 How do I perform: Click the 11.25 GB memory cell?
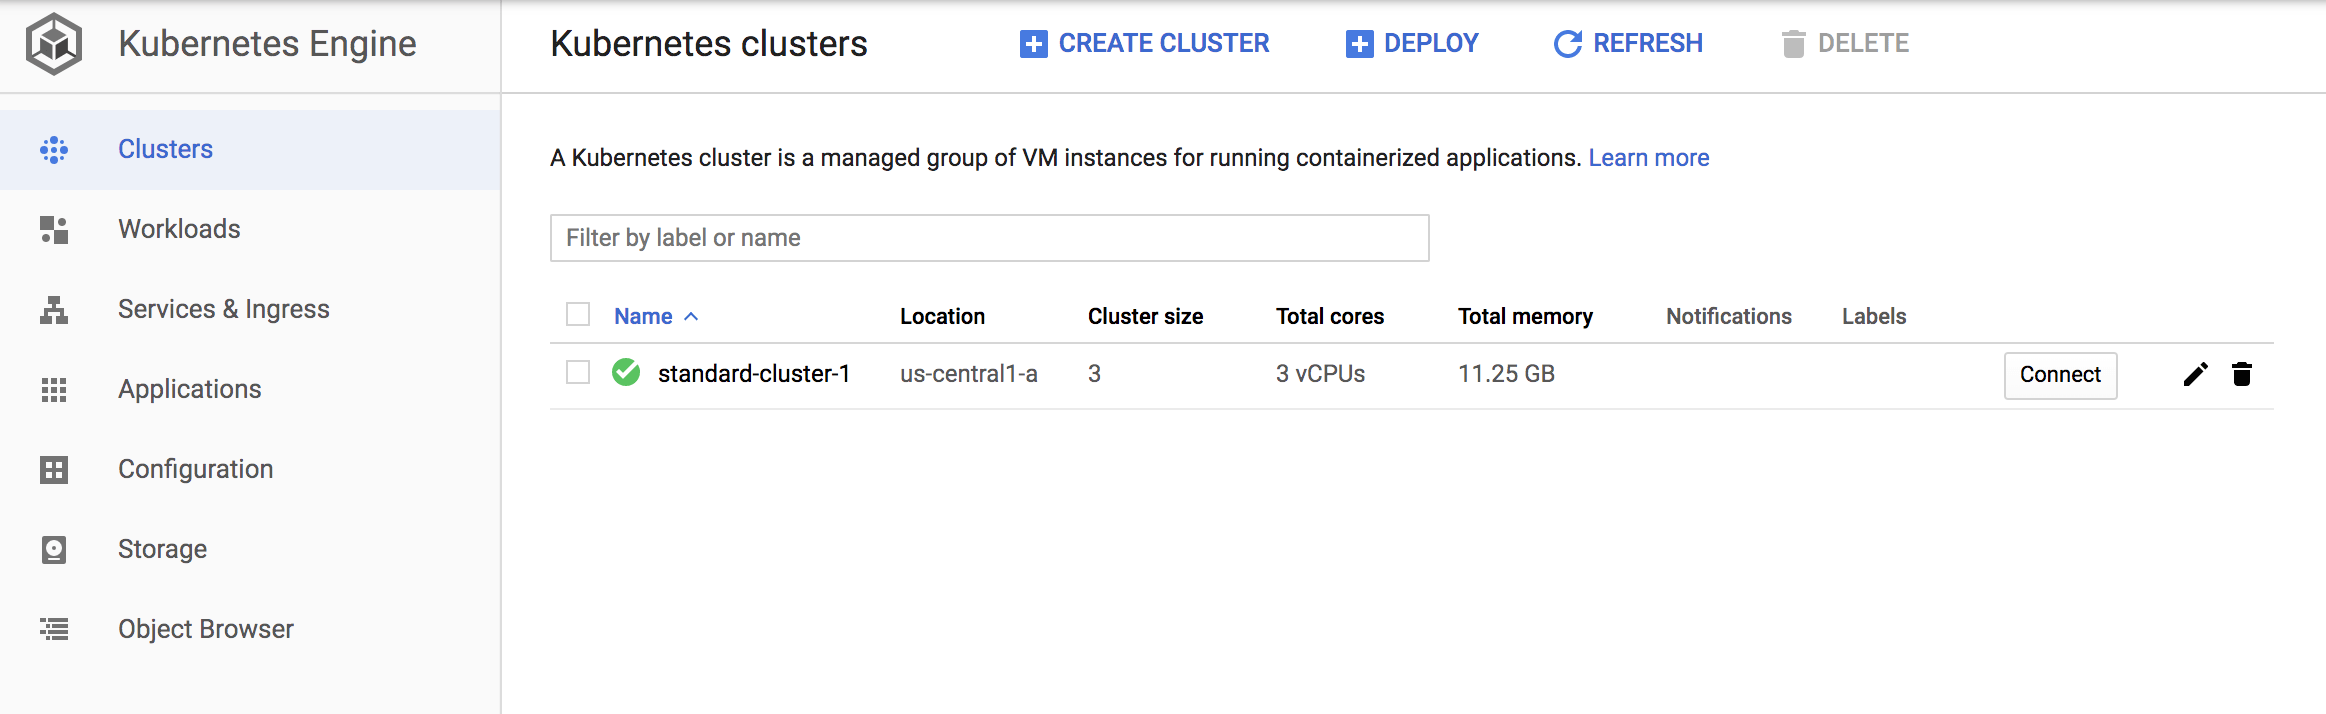coord(1506,374)
